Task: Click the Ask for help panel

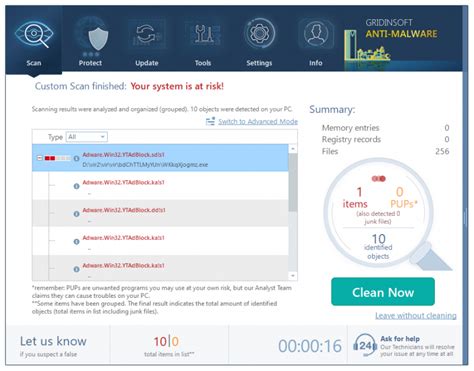Action: pos(405,345)
